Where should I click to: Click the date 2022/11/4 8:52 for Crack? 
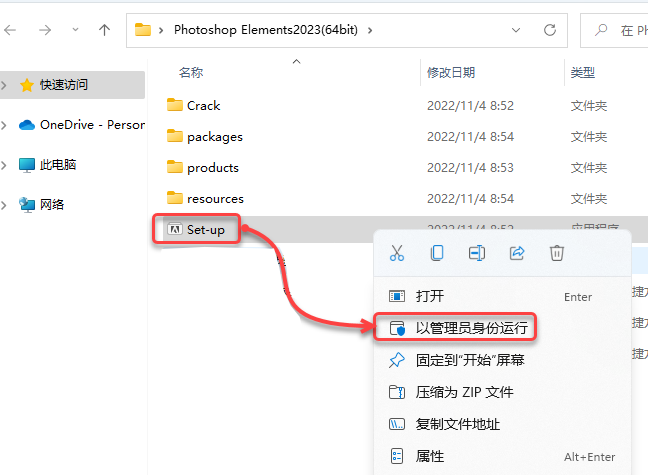pyautogui.click(x=470, y=106)
